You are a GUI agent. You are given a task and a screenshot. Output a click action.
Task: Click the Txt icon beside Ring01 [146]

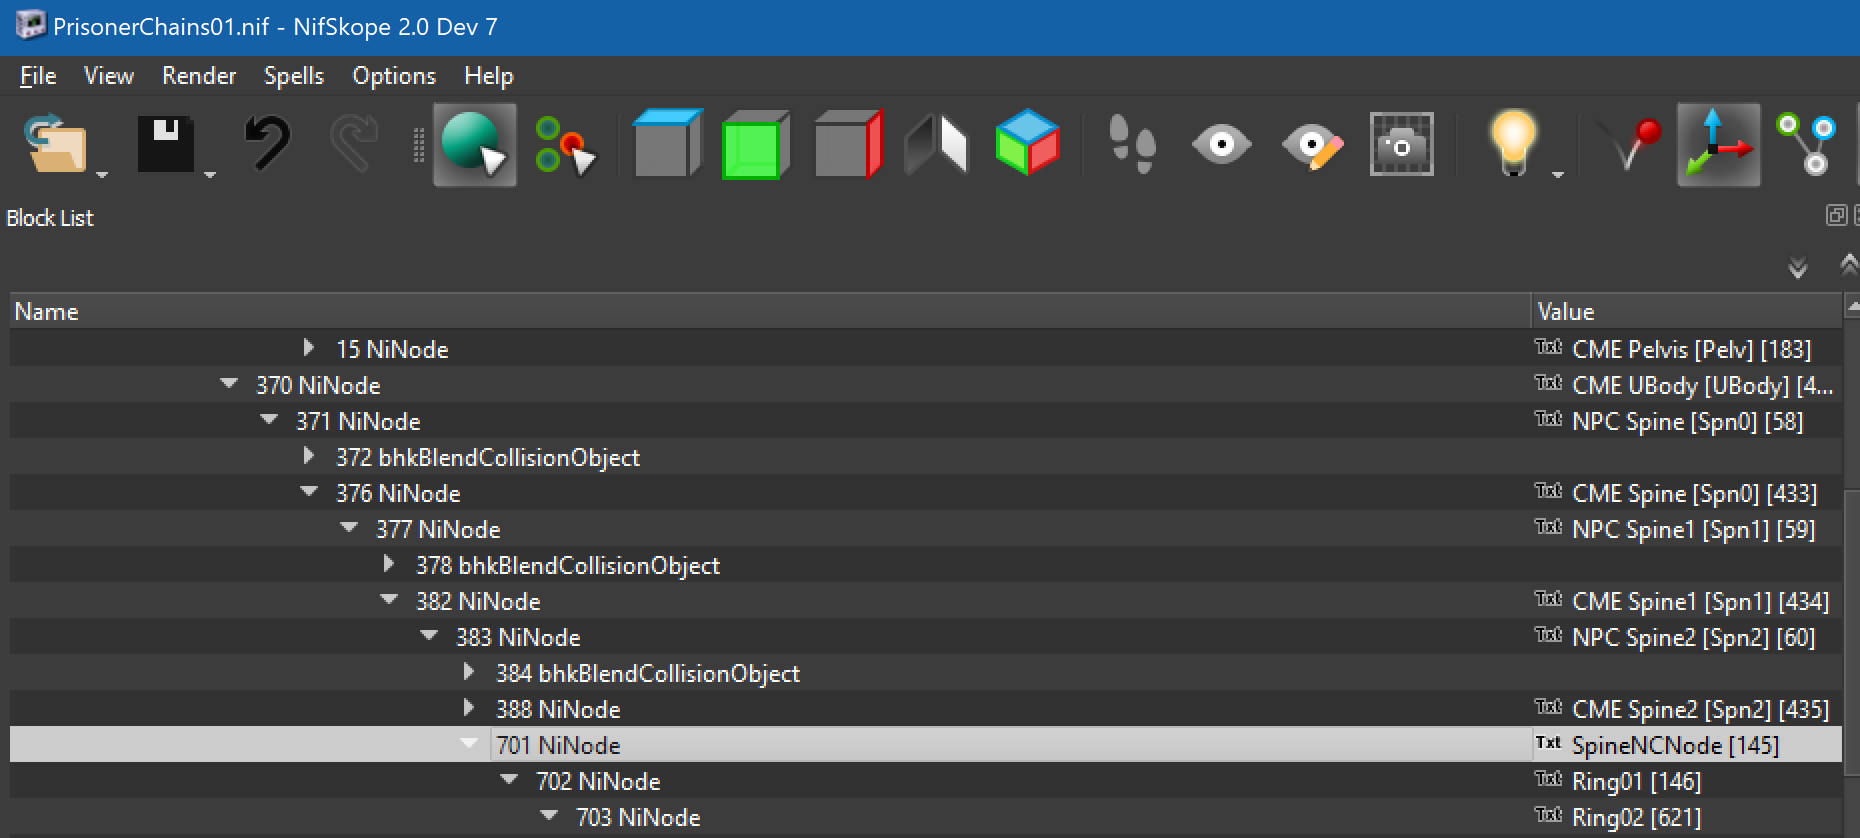pos(1548,779)
